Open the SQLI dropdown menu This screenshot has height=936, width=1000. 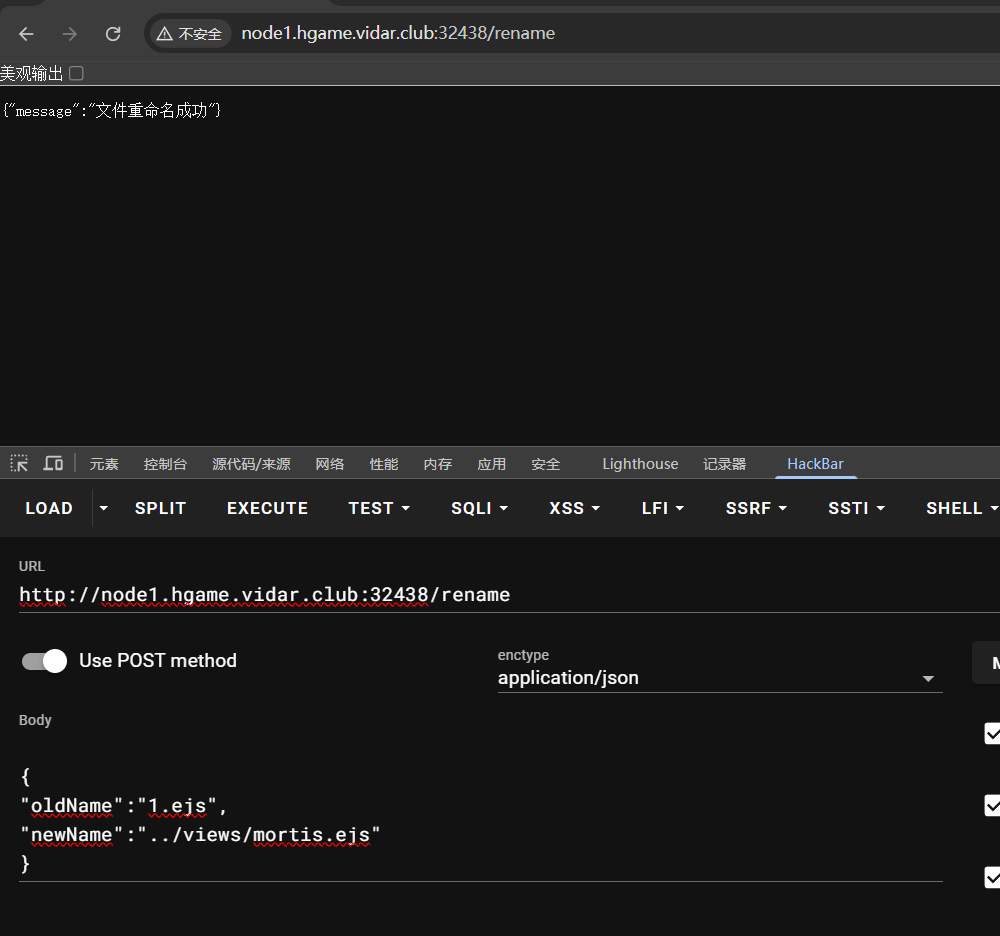(x=479, y=508)
